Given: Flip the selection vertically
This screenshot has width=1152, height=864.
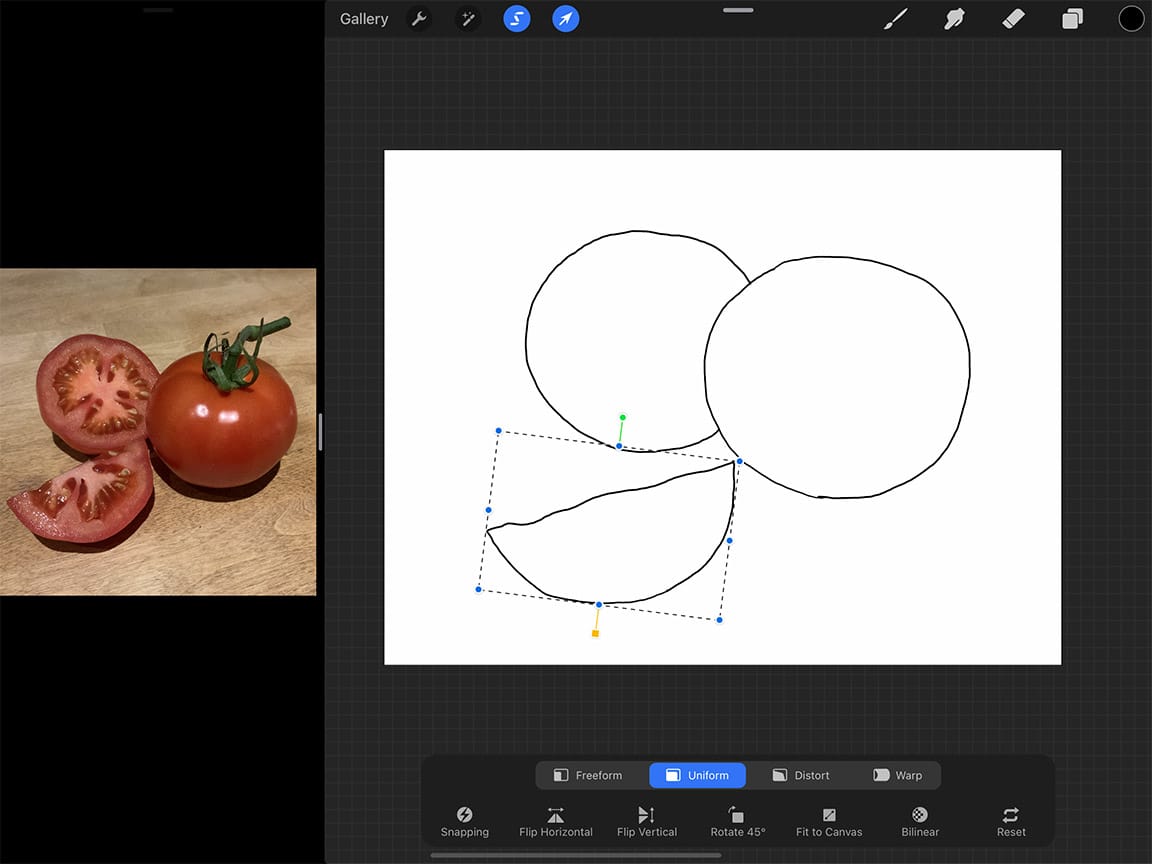Looking at the screenshot, I should [x=646, y=822].
